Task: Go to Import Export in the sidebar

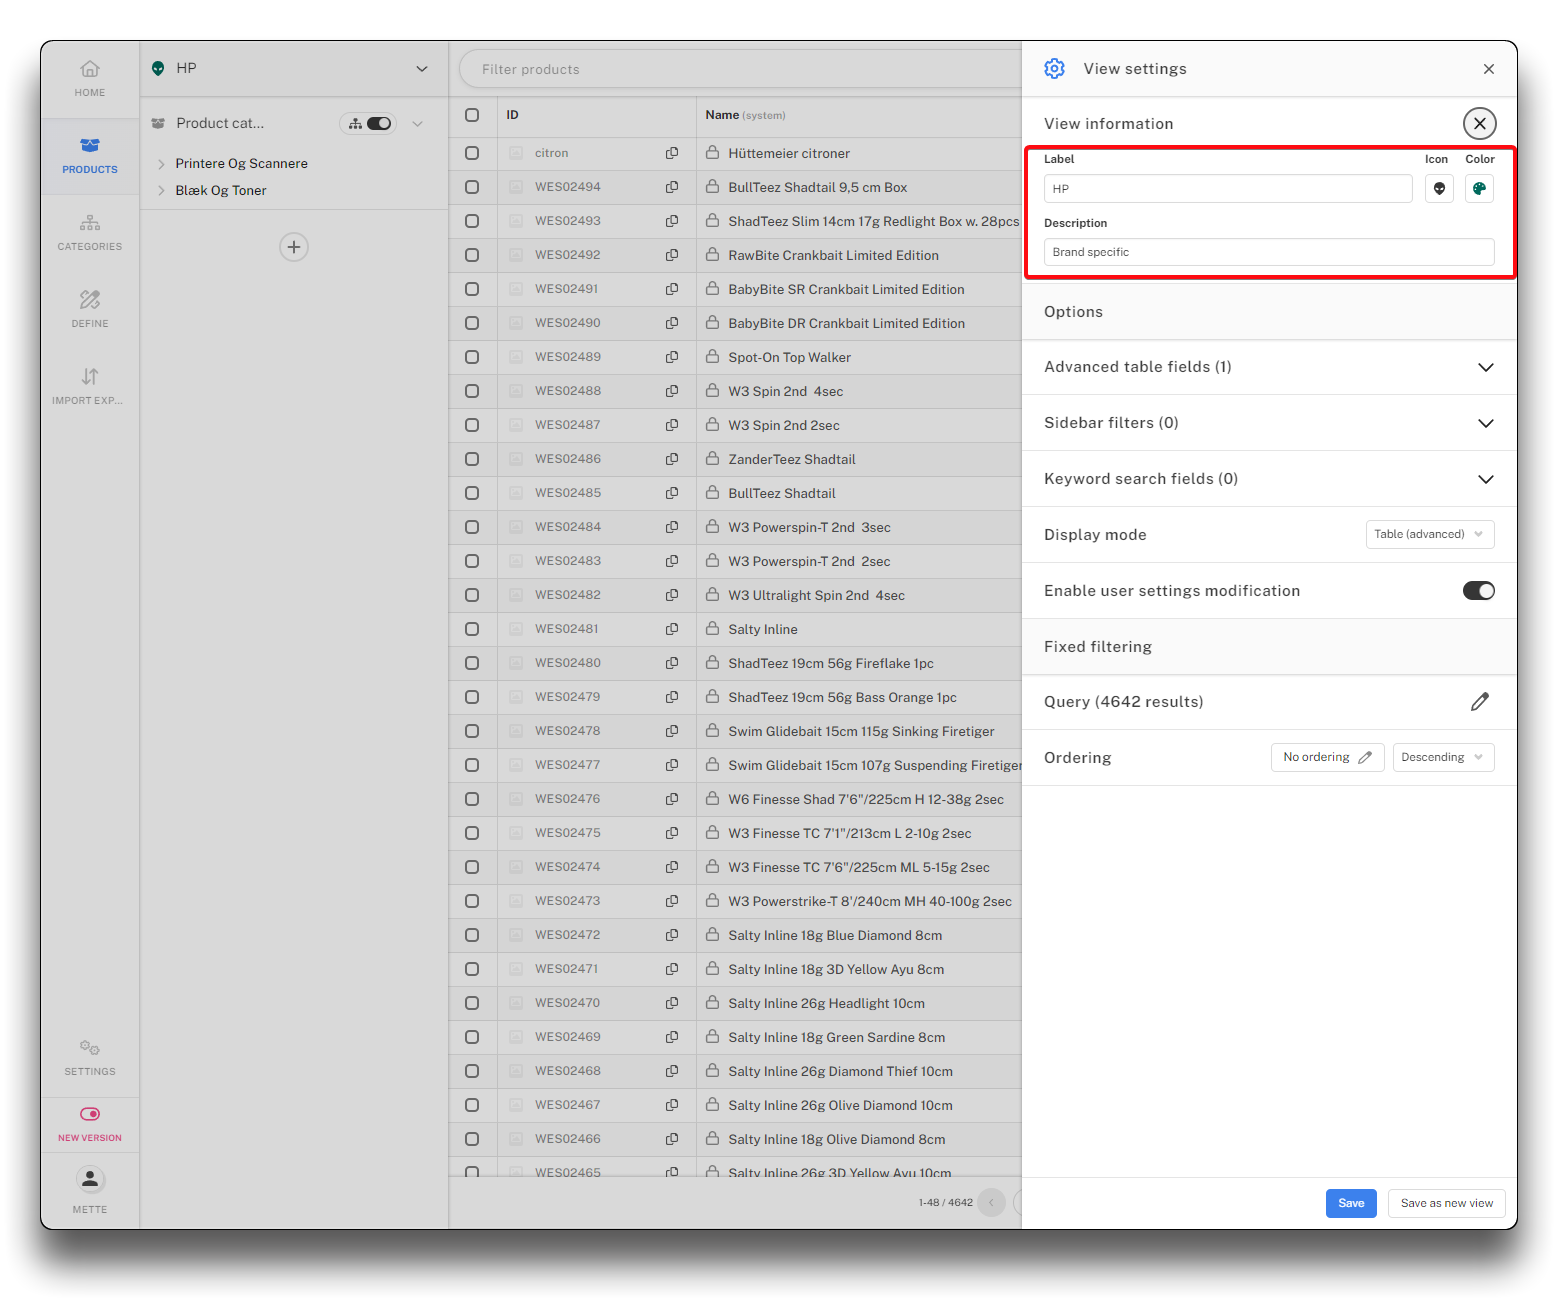Action: (90, 385)
